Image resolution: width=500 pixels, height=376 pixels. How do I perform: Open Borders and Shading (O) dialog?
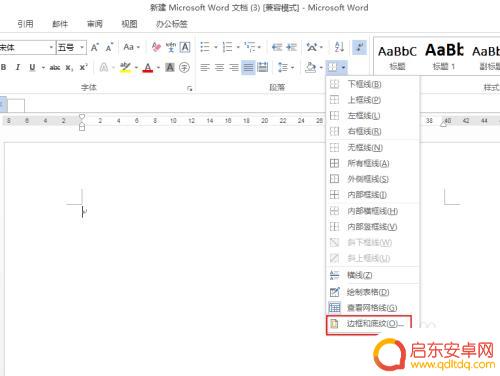[369, 324]
